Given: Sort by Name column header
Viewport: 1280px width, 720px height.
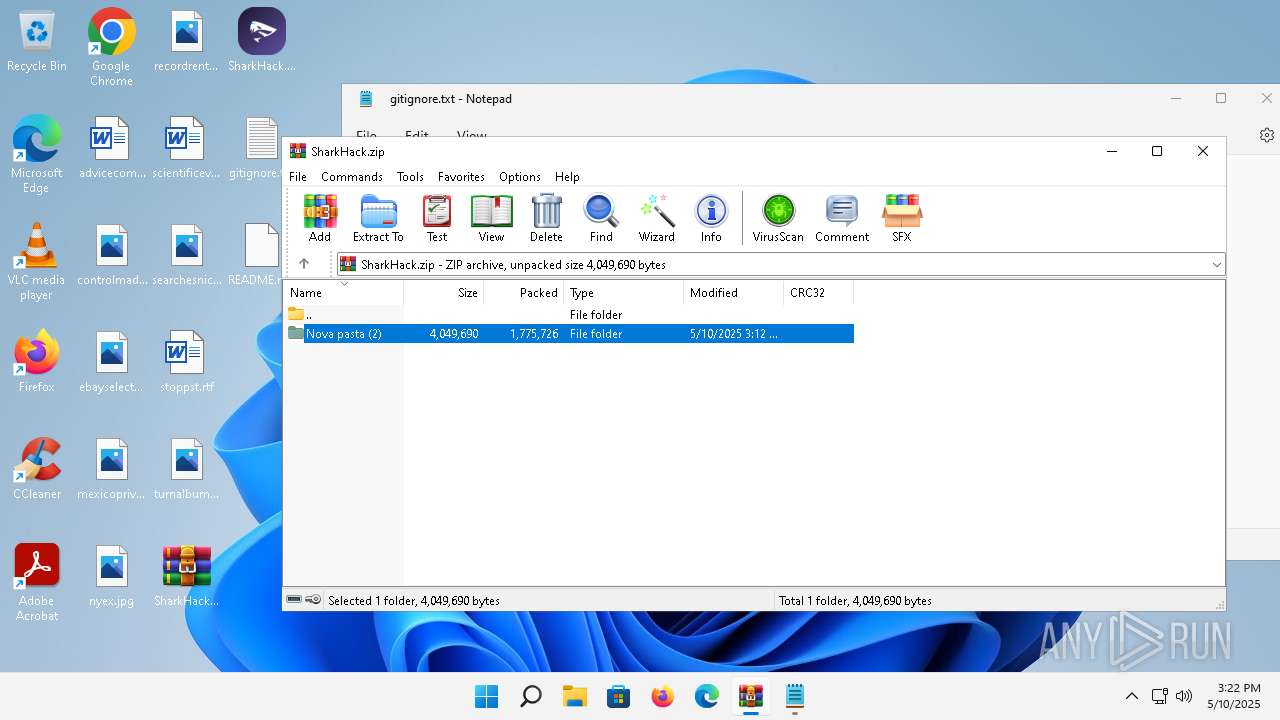Looking at the screenshot, I should [344, 293].
